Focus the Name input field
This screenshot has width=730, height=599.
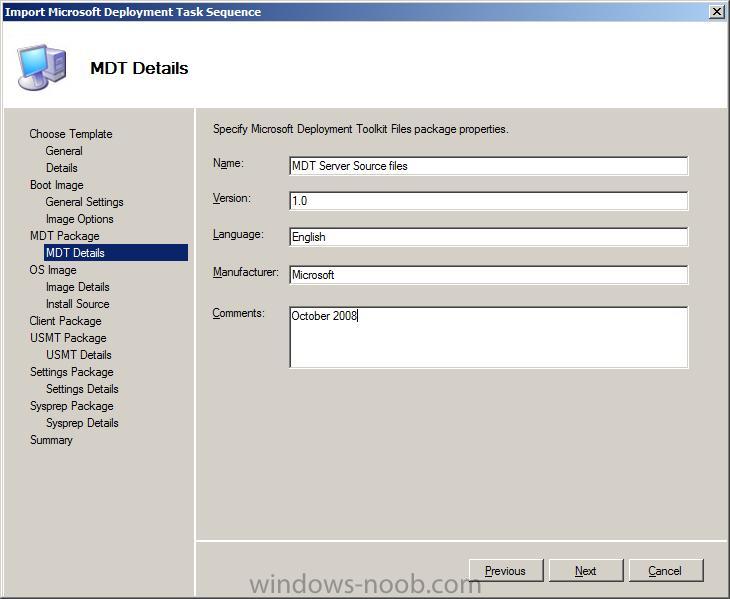click(x=488, y=166)
